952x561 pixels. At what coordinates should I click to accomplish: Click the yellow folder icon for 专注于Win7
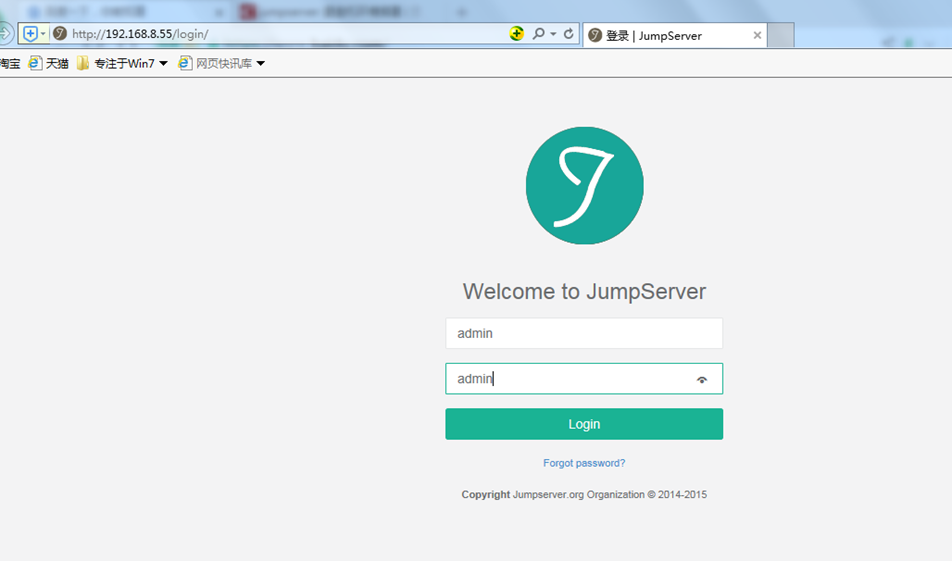83,63
